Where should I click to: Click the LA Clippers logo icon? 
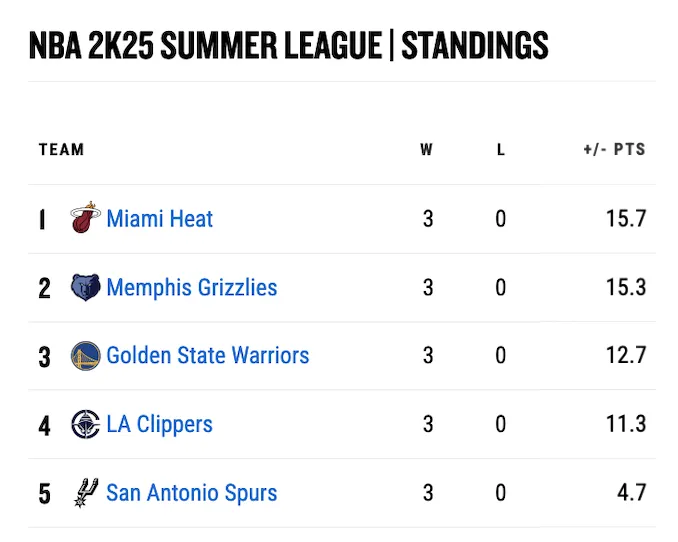point(86,424)
